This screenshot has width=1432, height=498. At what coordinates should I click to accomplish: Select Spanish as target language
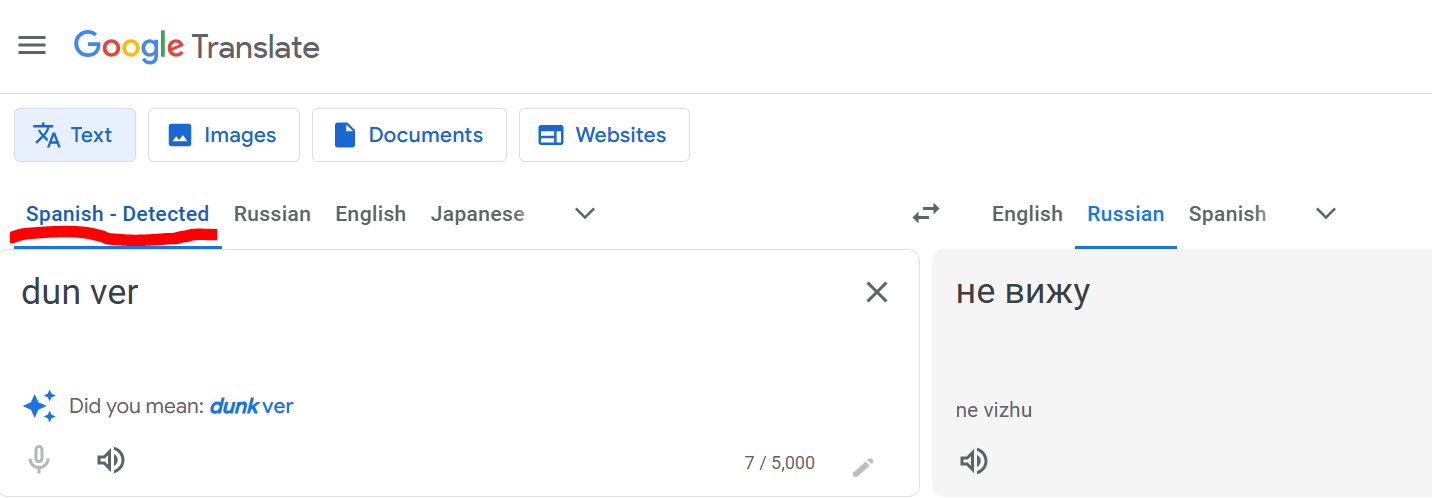pyautogui.click(x=1227, y=214)
